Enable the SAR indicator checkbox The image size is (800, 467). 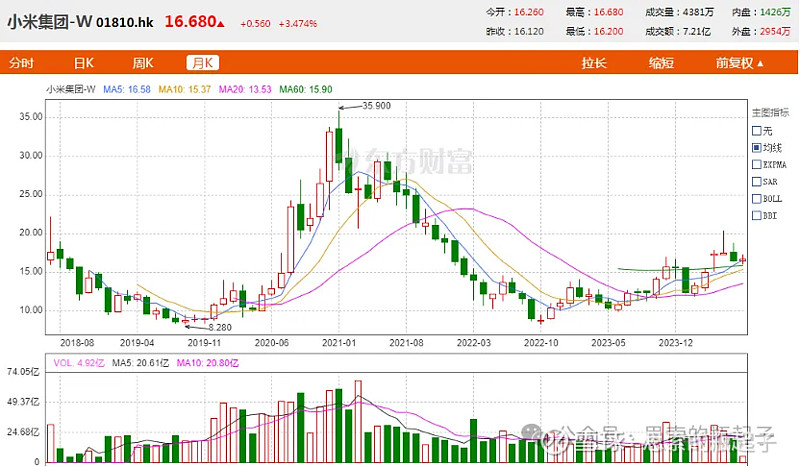point(757,182)
